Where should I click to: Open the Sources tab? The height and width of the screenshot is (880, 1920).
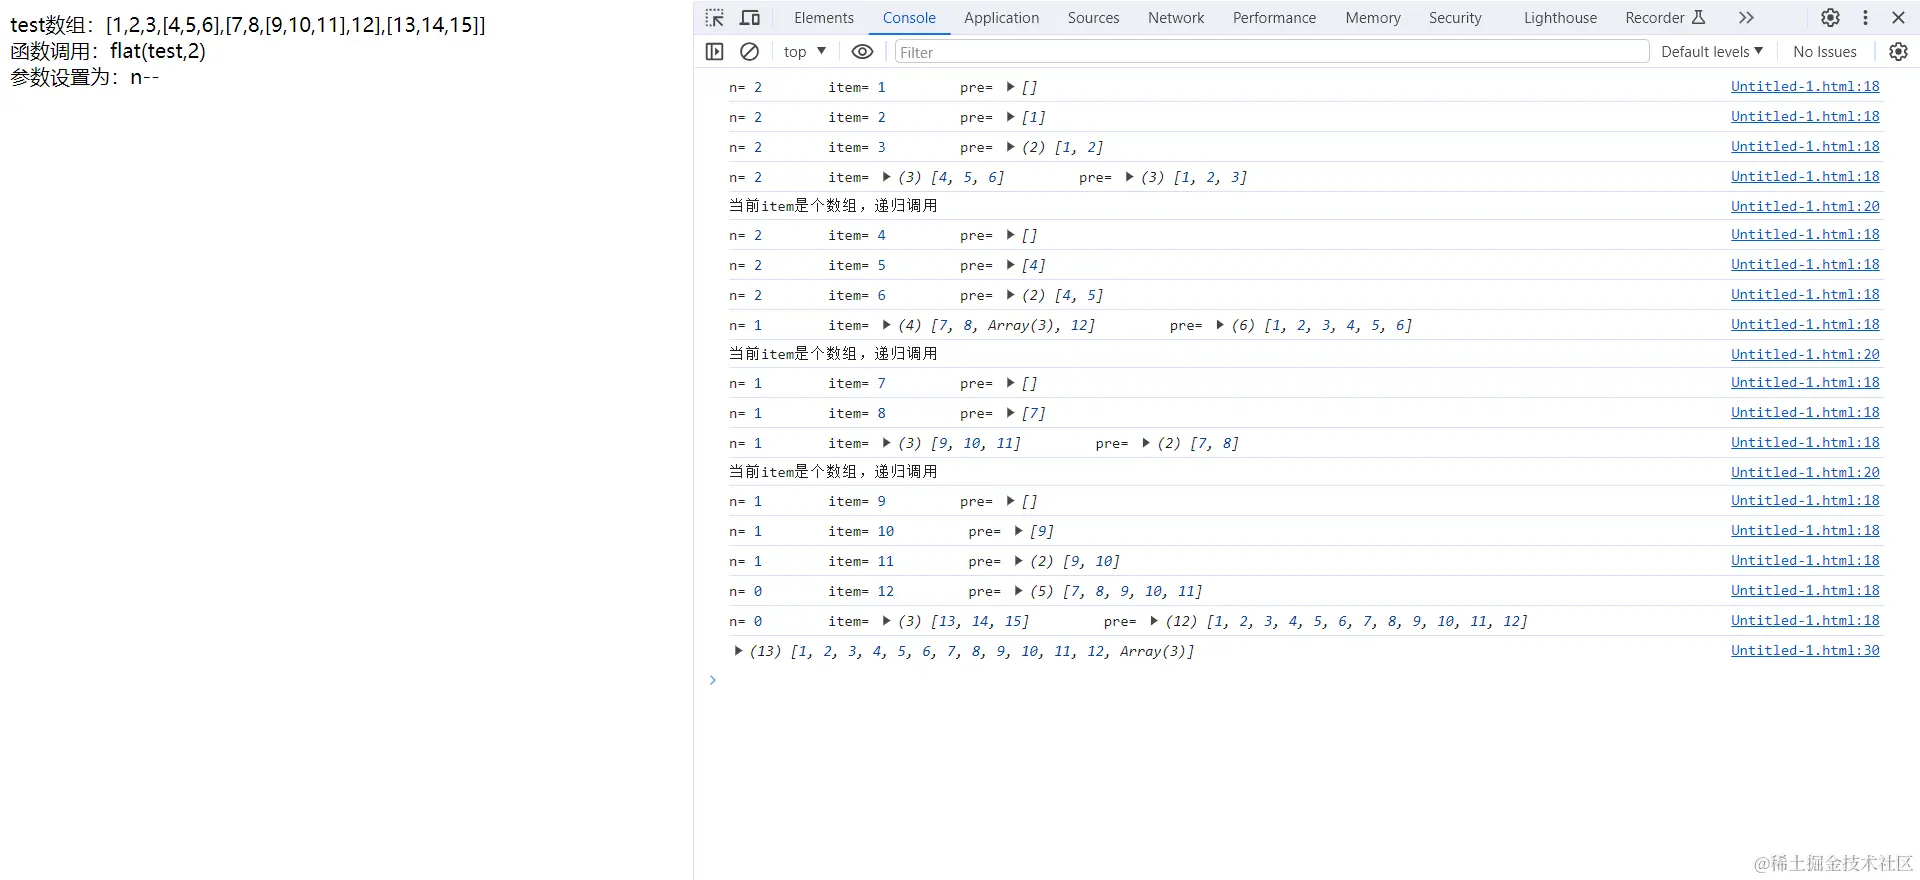coord(1093,18)
